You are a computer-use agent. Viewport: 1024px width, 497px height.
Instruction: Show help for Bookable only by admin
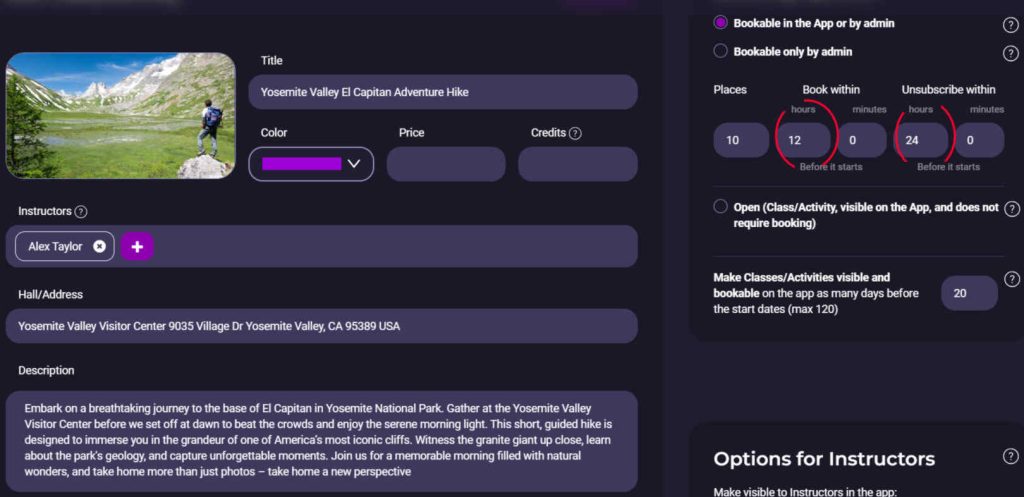click(x=1010, y=53)
